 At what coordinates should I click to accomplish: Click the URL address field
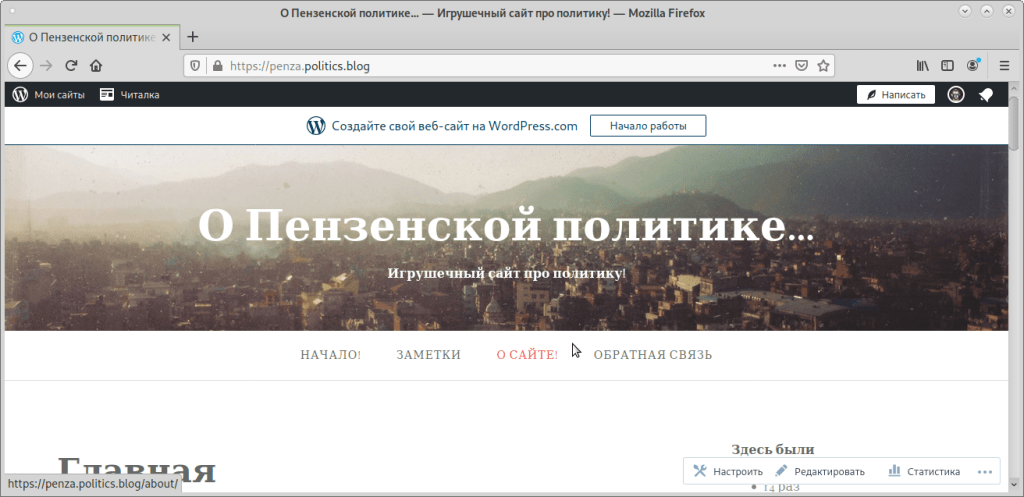pyautogui.click(x=490, y=66)
